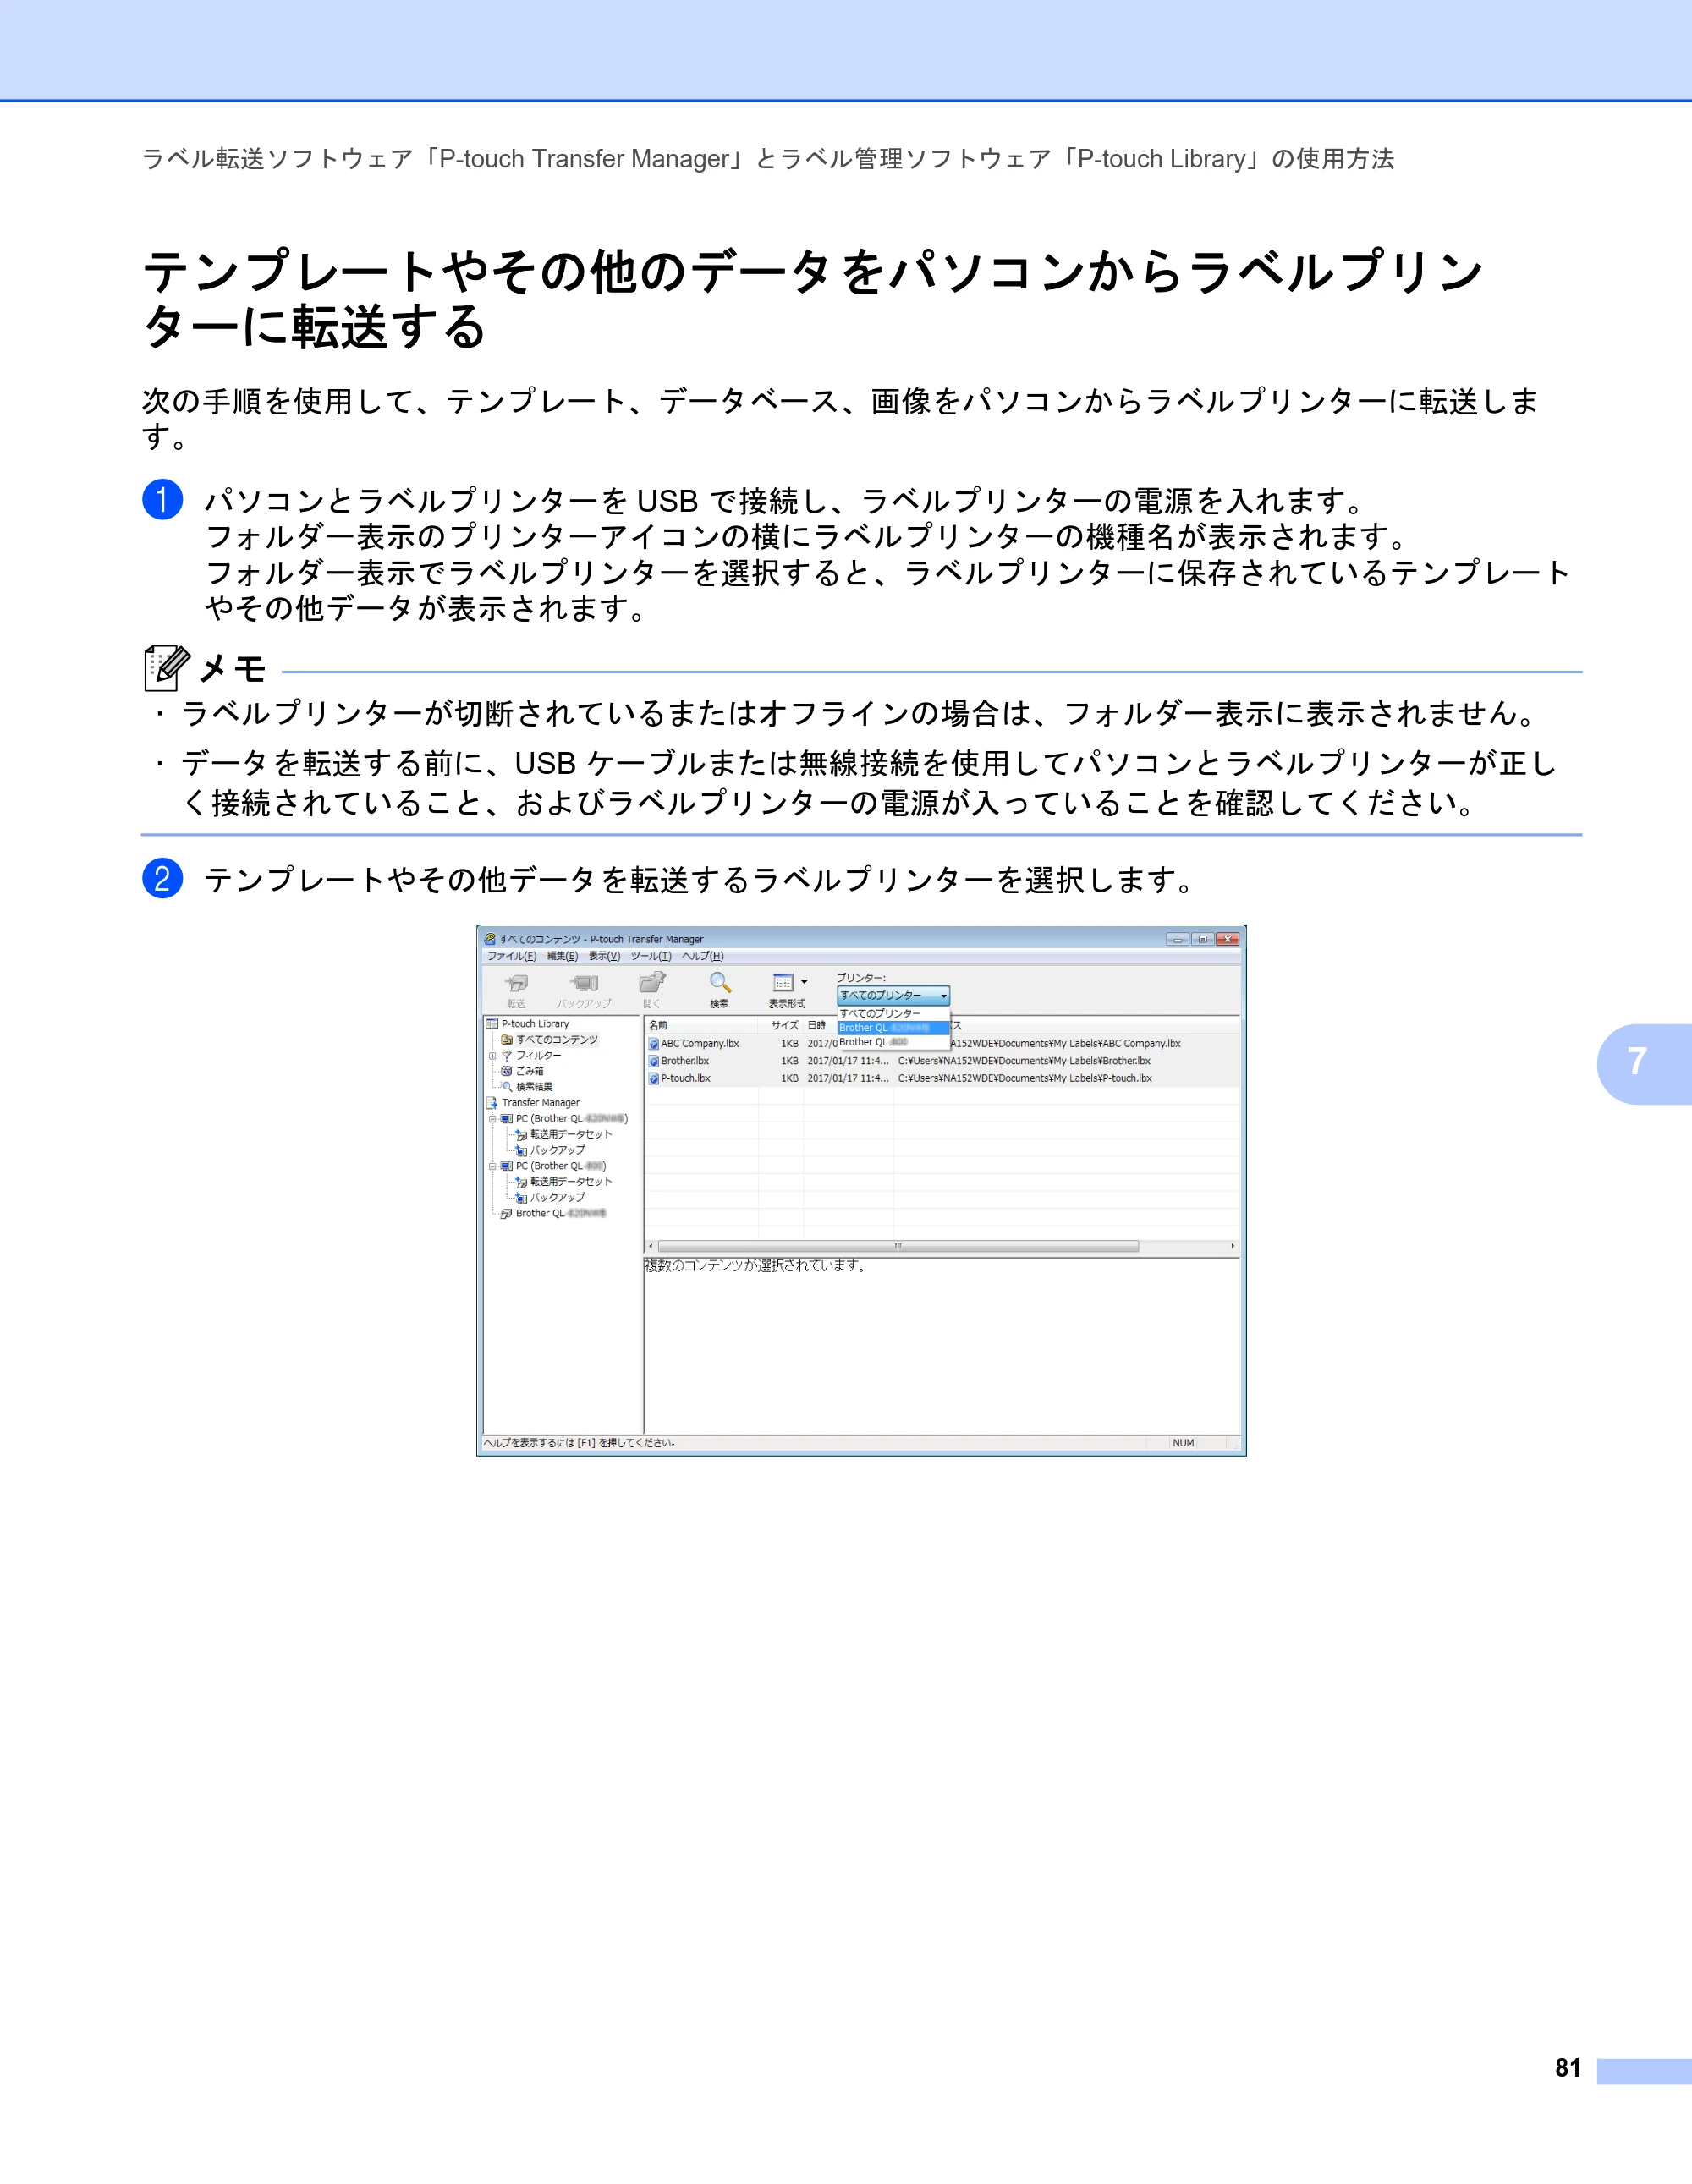Click the P-touch Transfer Manager title bar icon
The height and width of the screenshot is (2184, 1692).
[490, 939]
